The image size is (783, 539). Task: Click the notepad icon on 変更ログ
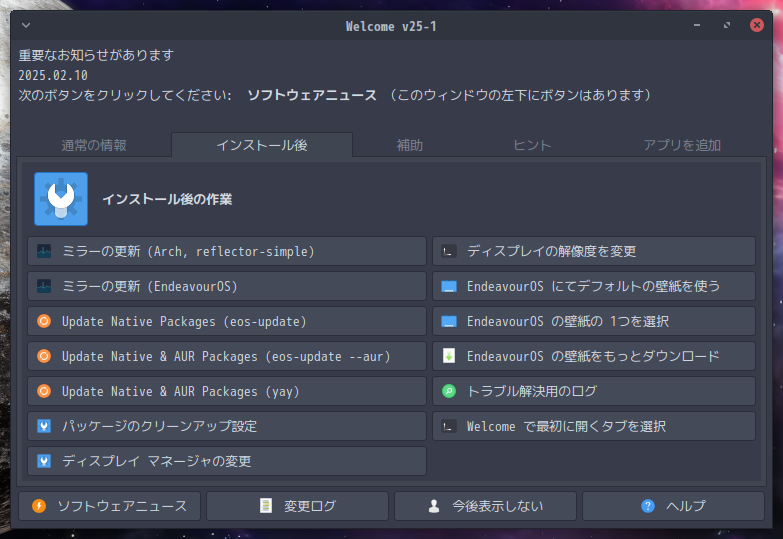point(265,506)
